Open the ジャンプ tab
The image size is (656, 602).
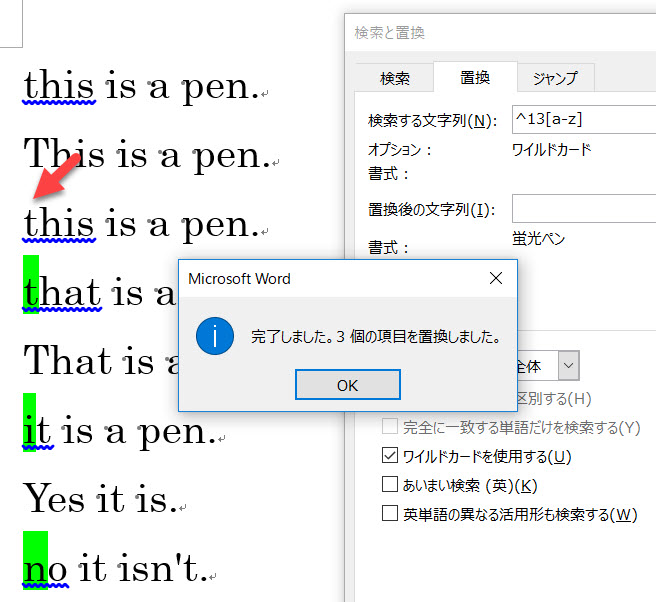click(555, 78)
